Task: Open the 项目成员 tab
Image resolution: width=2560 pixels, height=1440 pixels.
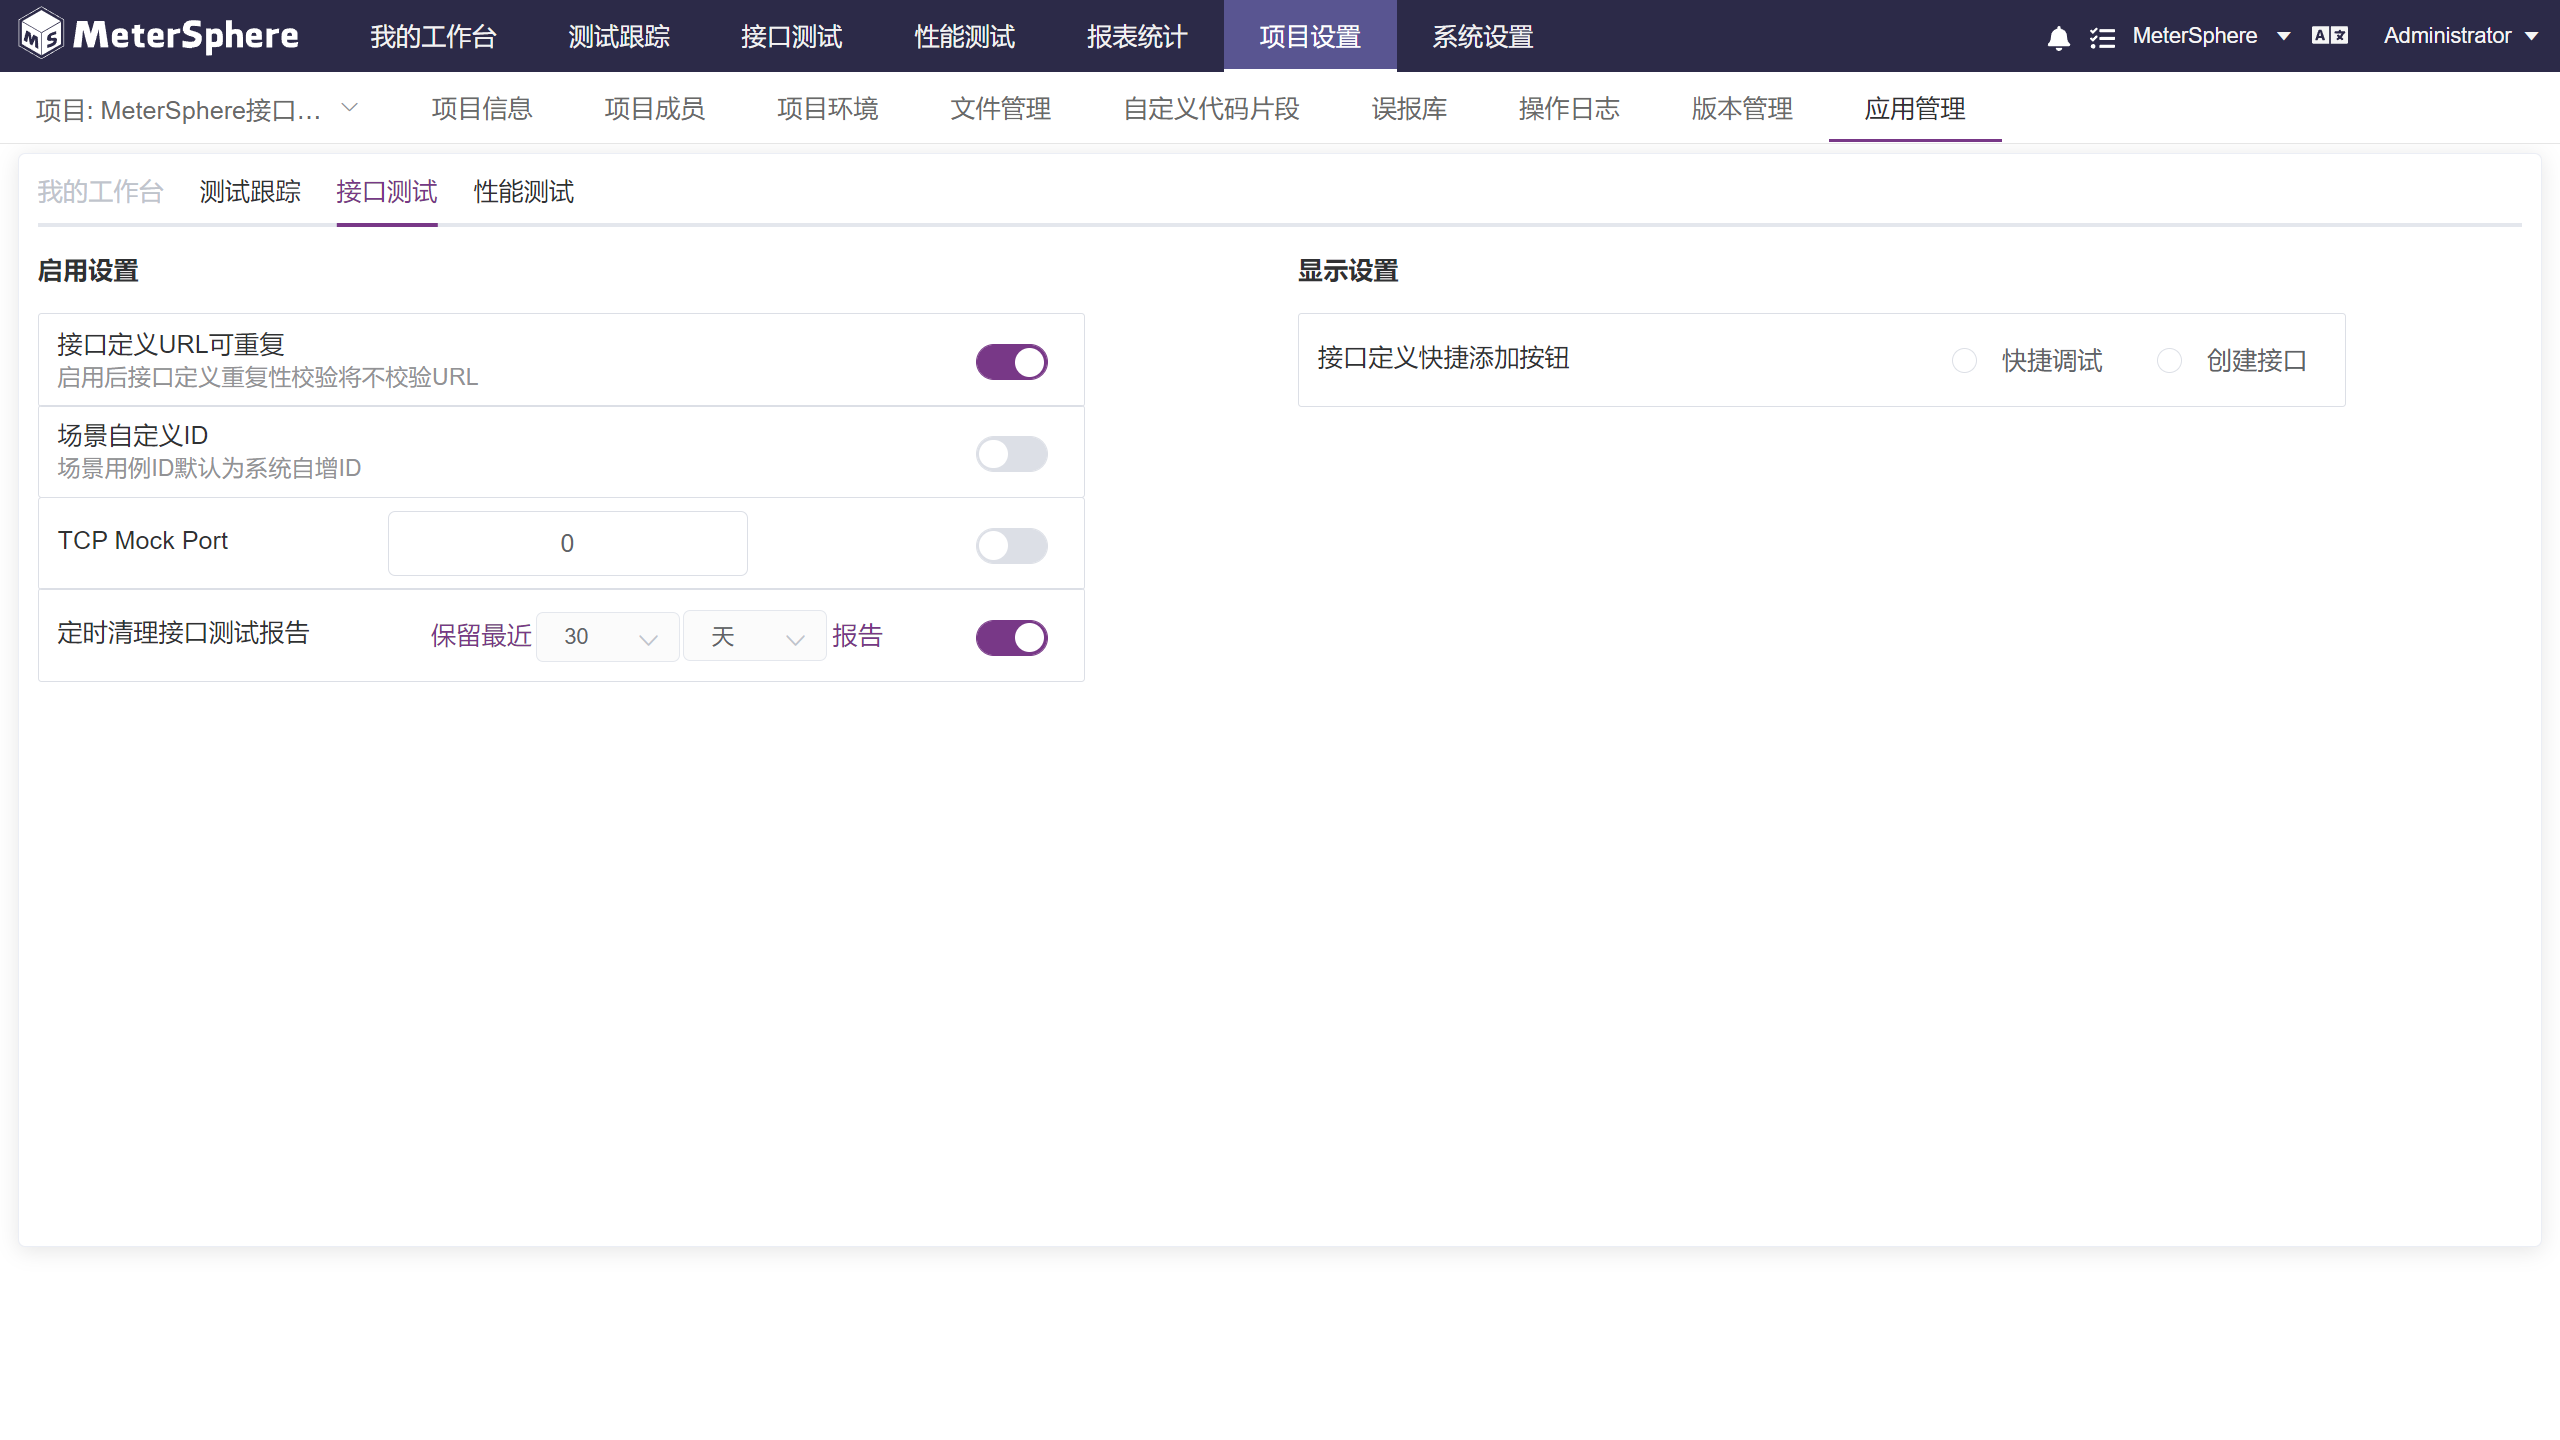Action: pos(654,109)
